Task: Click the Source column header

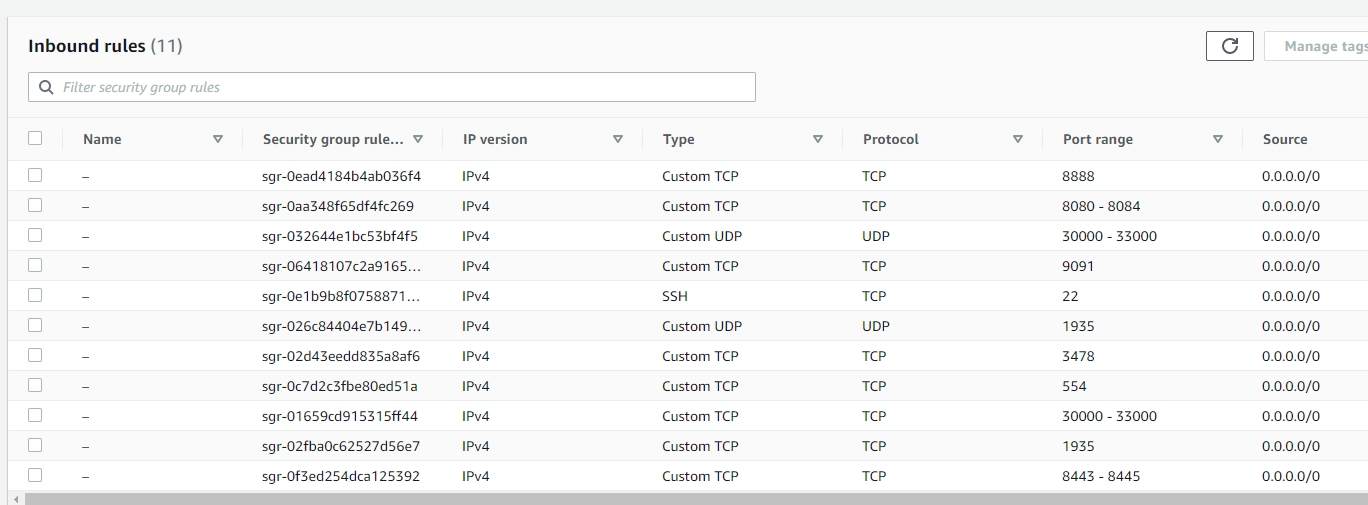Action: [1285, 139]
